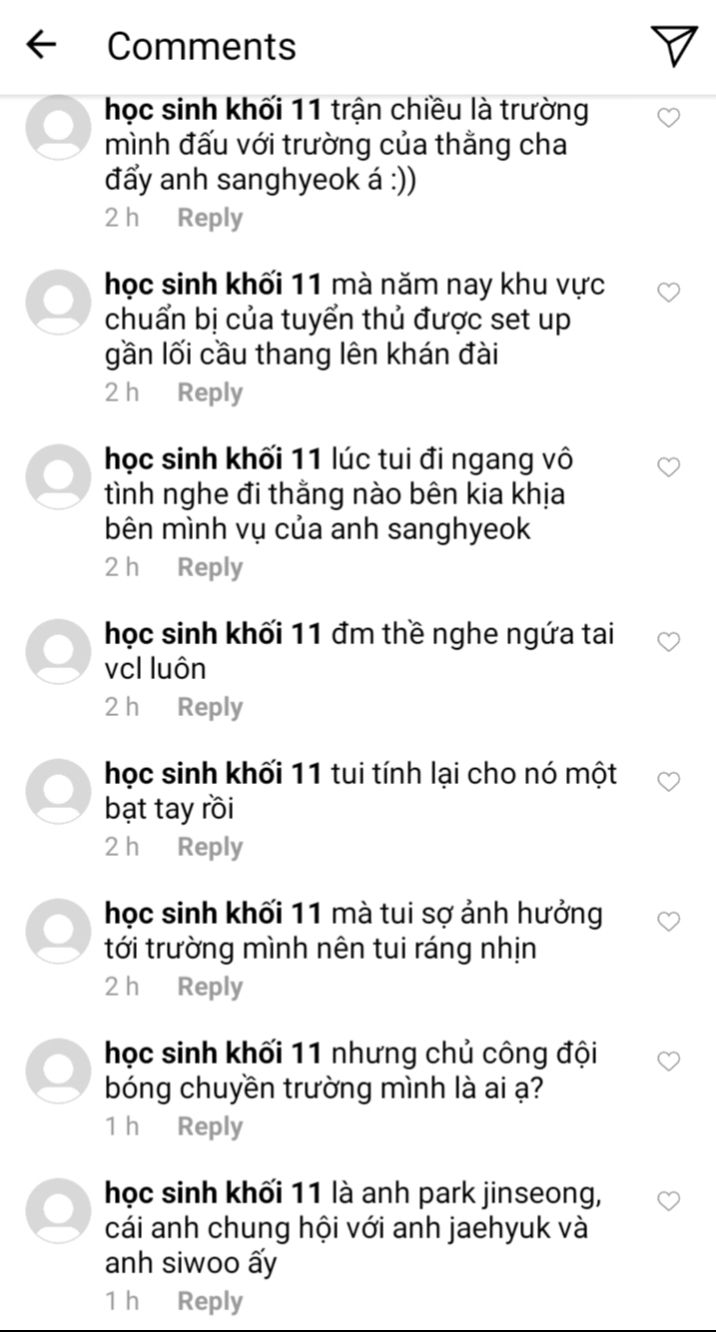The width and height of the screenshot is (716, 1332).
Task: Tap heart on 'là anh park jinseong' comment
Action: click(668, 1201)
